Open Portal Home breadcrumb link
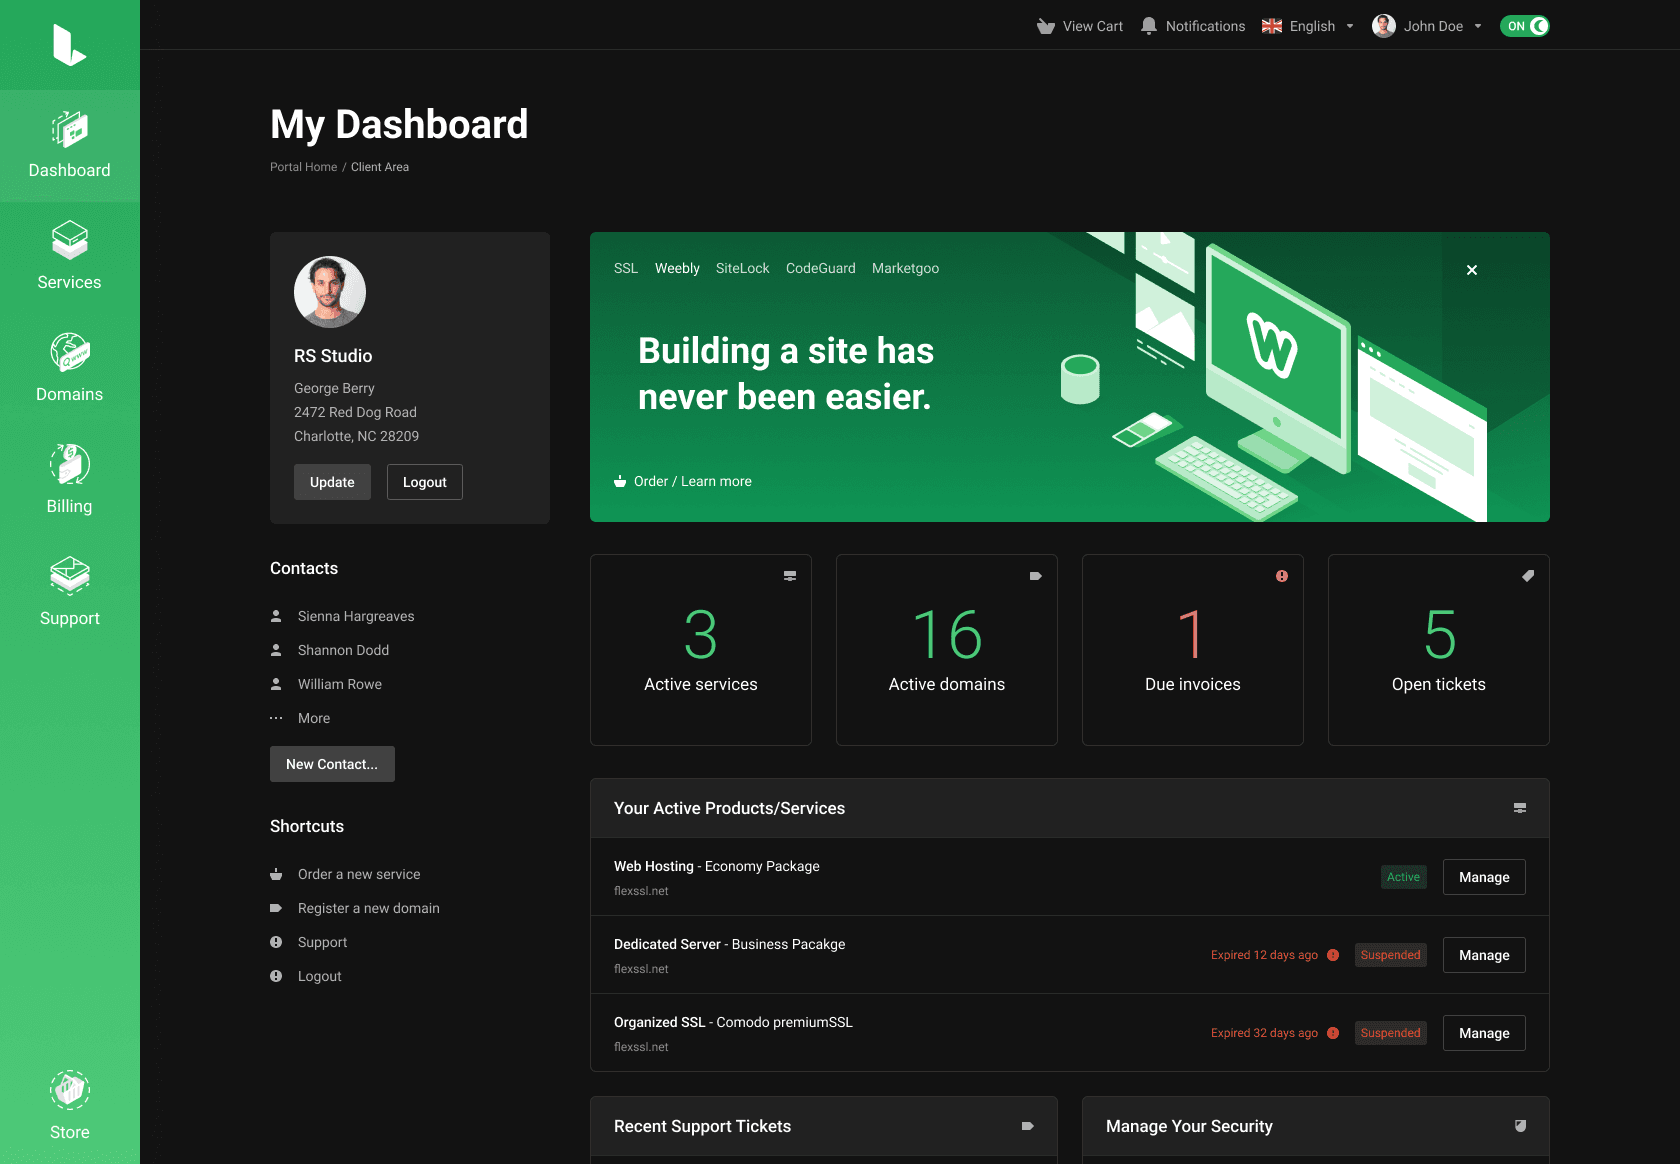Viewport: 1680px width, 1164px height. 303,167
